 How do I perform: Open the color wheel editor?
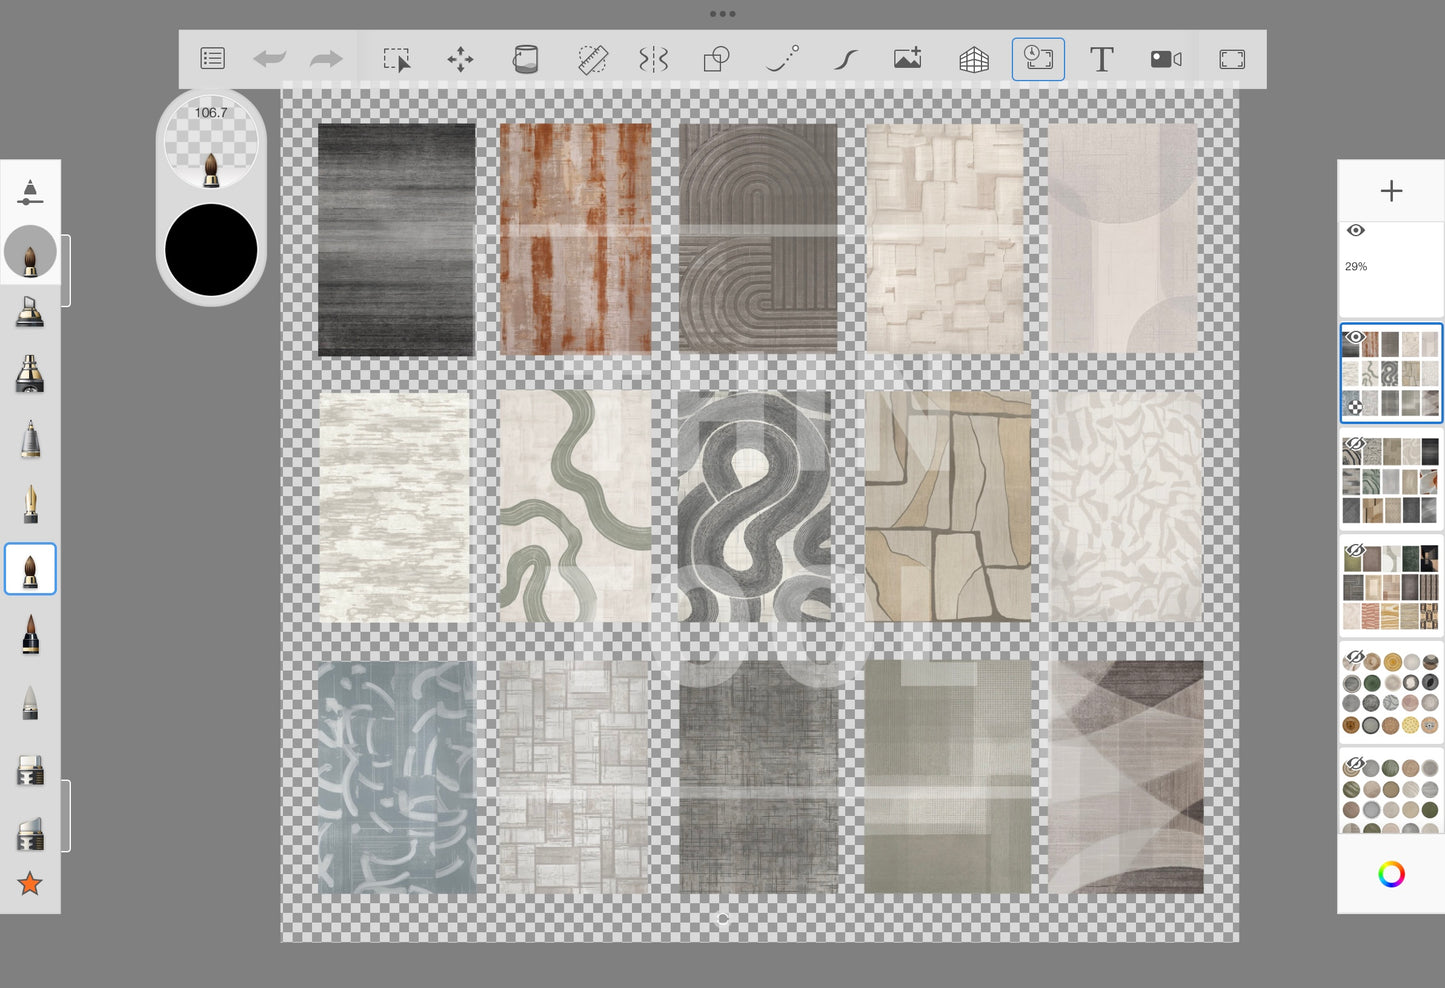(1391, 874)
